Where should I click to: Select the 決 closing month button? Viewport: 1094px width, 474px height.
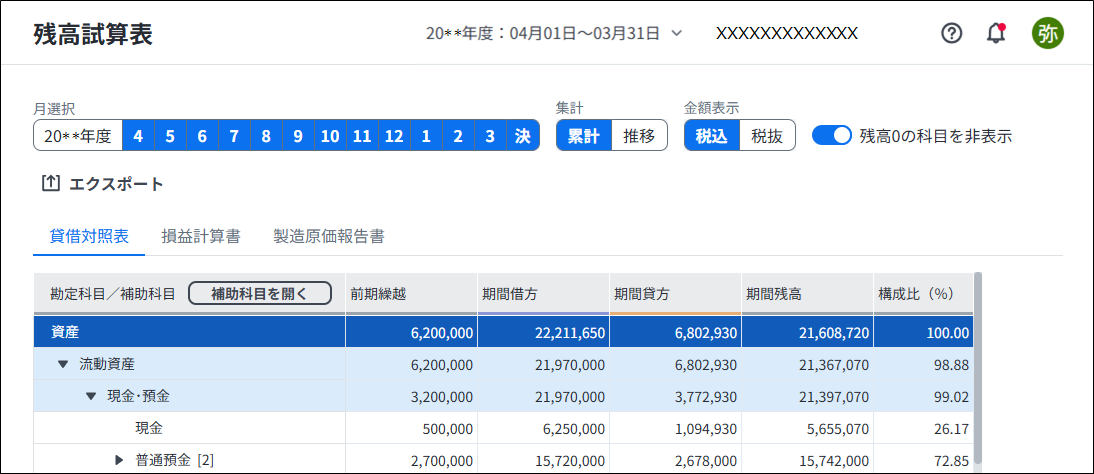(x=523, y=136)
